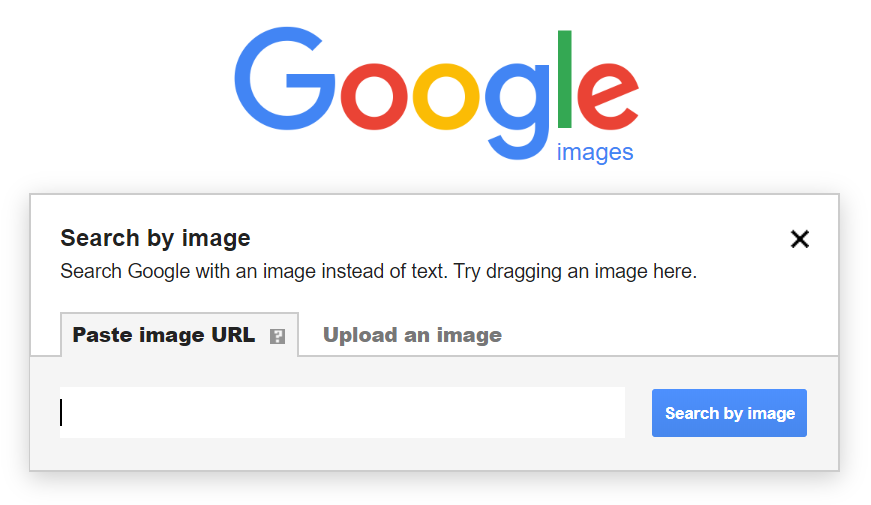
Task: Click the 'Search by image' heading
Action: pos(155,238)
